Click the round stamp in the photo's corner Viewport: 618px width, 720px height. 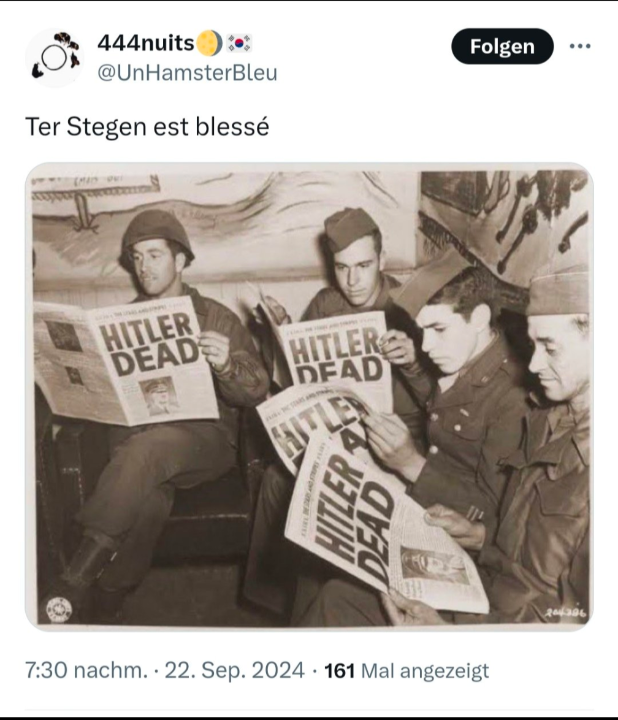pos(59,609)
